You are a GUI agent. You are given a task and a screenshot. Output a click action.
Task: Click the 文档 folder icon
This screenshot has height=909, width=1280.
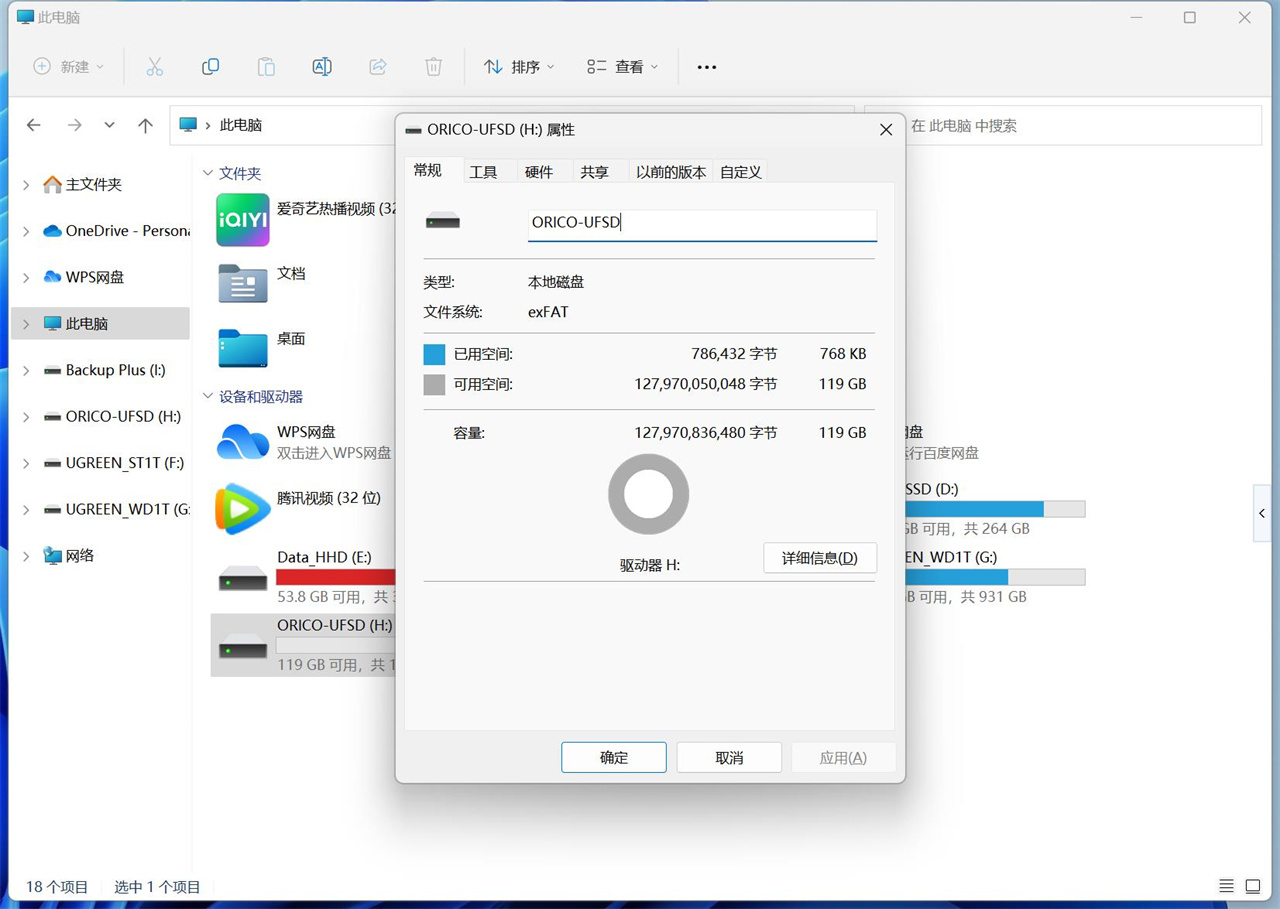[243, 284]
